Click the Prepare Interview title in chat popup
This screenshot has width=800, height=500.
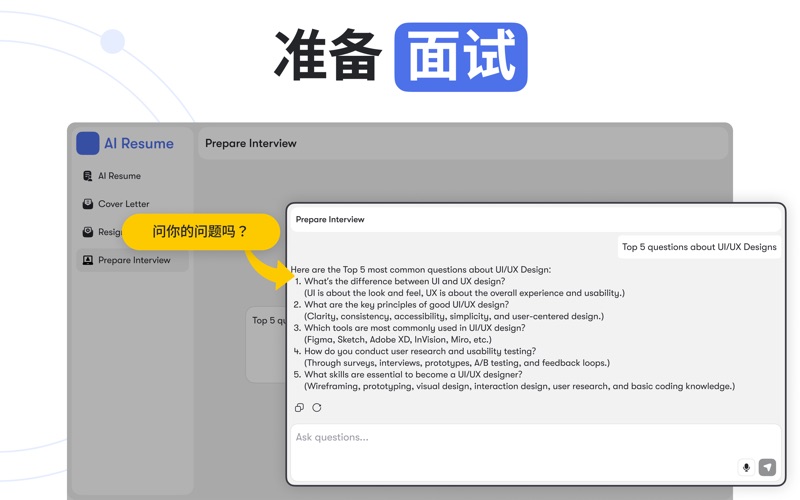pos(330,219)
